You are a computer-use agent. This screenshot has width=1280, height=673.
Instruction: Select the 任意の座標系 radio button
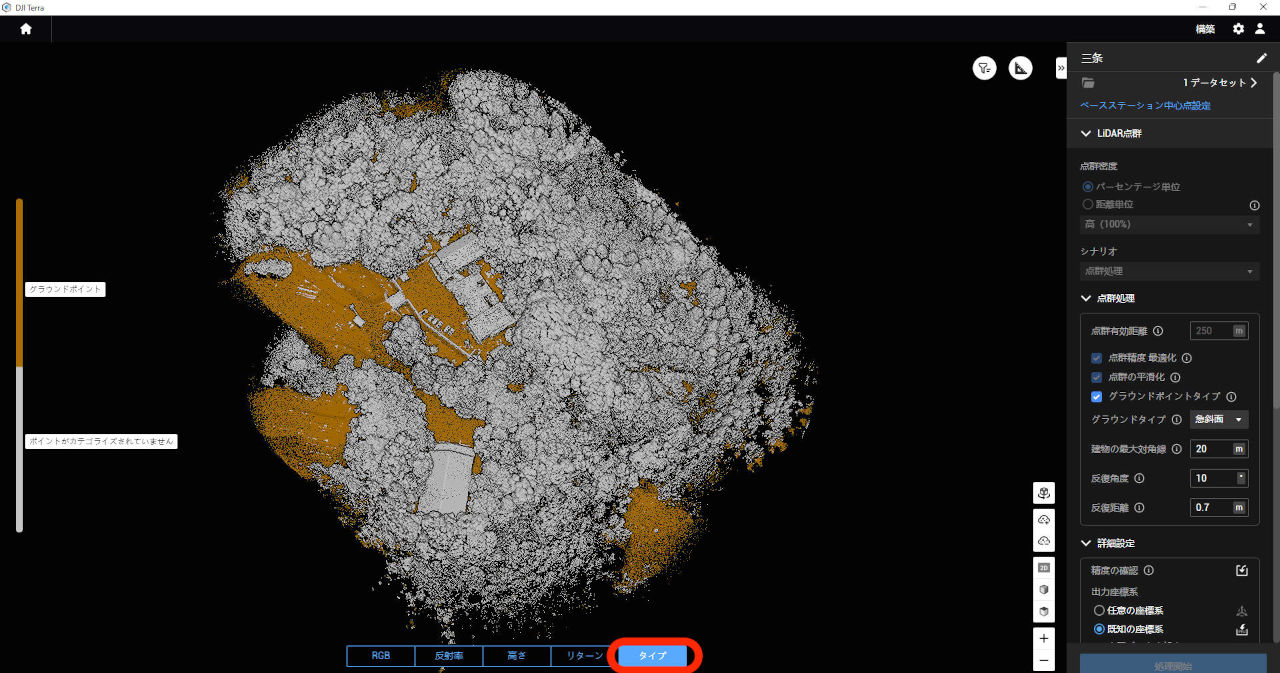(1099, 610)
